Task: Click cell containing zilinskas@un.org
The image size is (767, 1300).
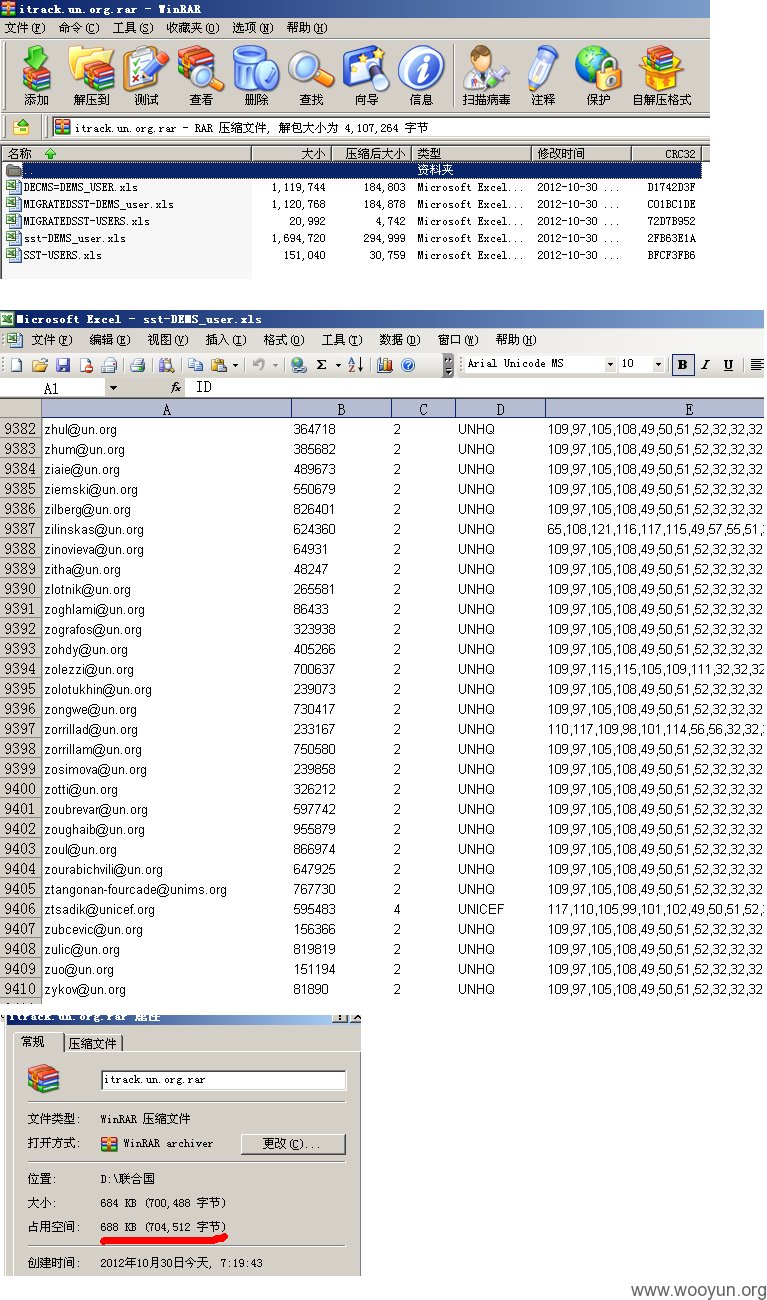Action: coord(166,529)
